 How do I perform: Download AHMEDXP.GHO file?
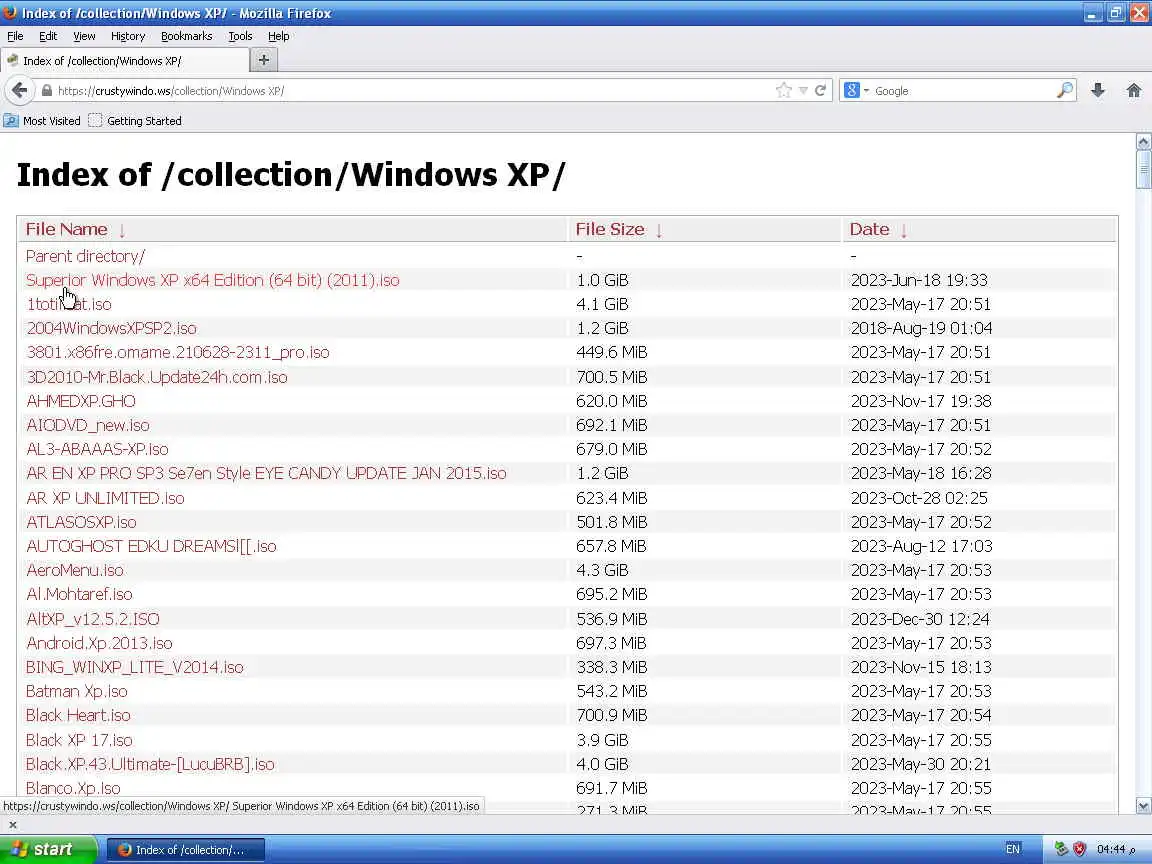click(81, 401)
